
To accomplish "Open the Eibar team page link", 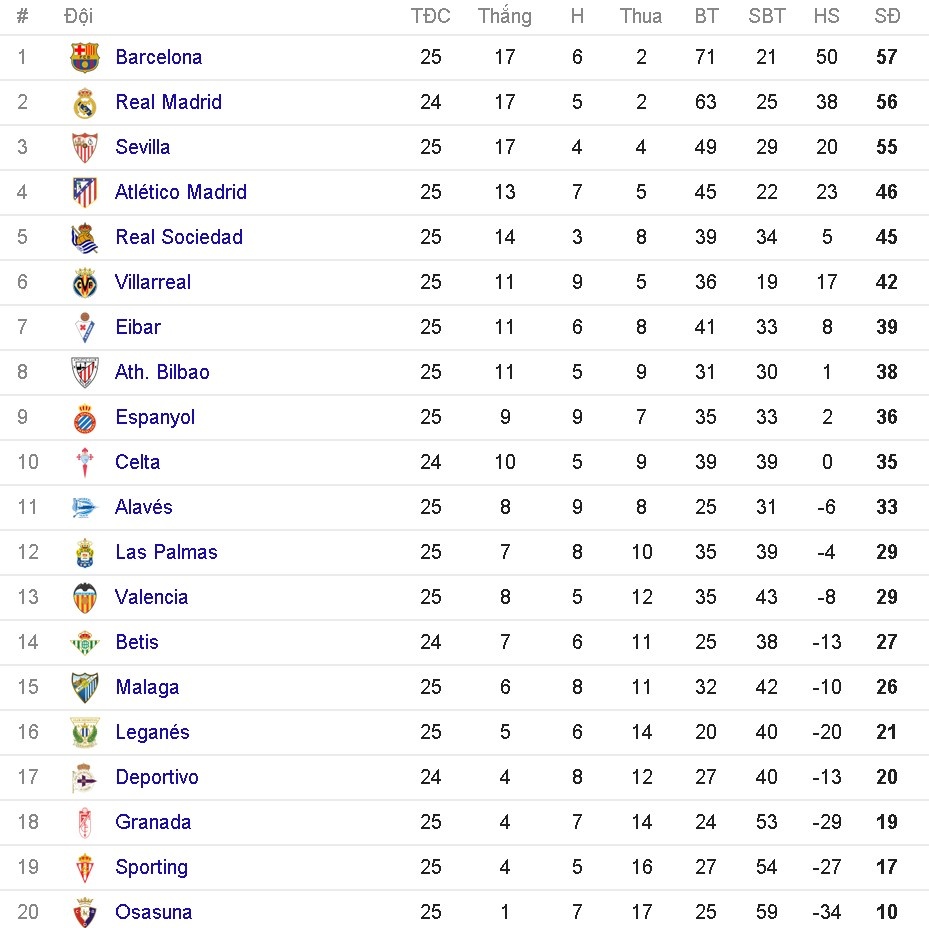I will coord(138,327).
